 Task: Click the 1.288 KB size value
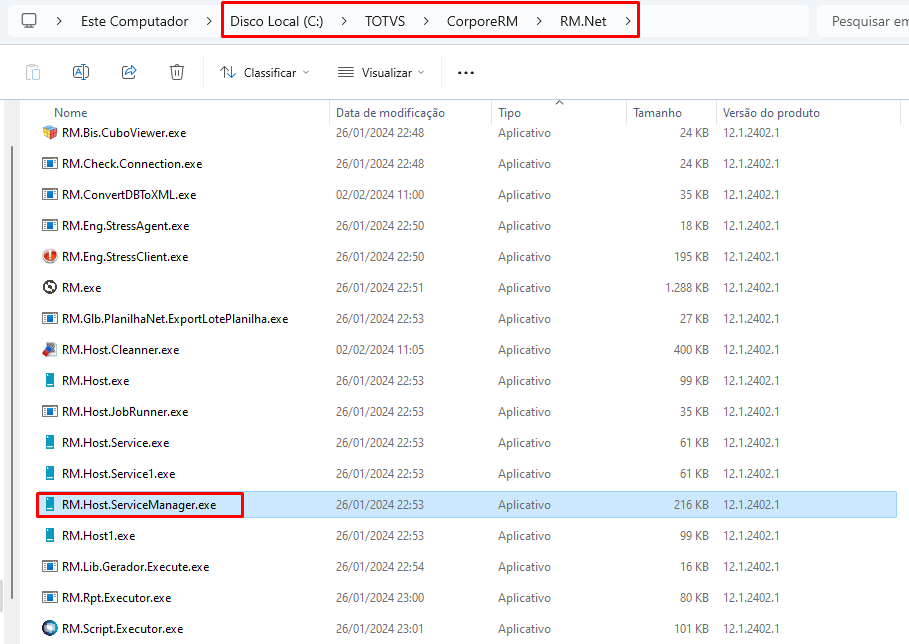[686, 288]
